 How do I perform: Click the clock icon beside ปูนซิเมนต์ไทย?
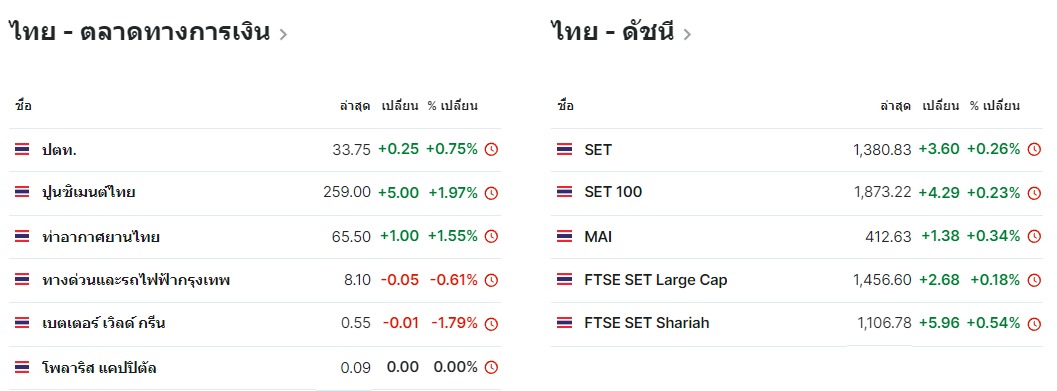click(491, 193)
